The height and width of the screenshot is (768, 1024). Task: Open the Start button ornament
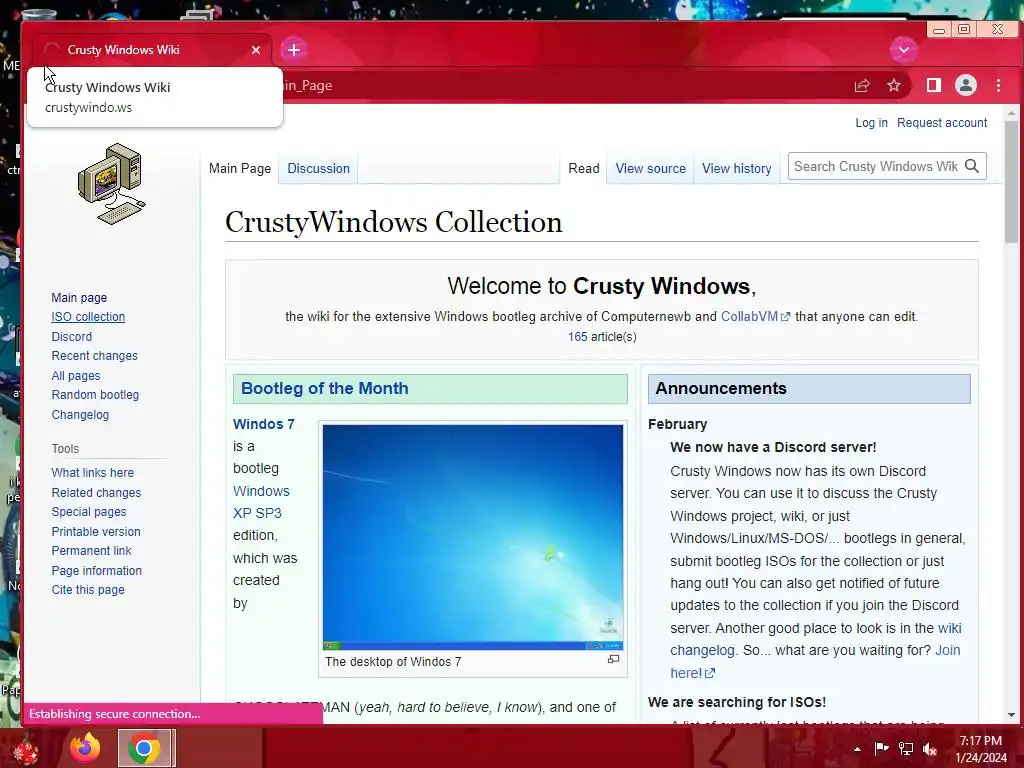coord(25,749)
